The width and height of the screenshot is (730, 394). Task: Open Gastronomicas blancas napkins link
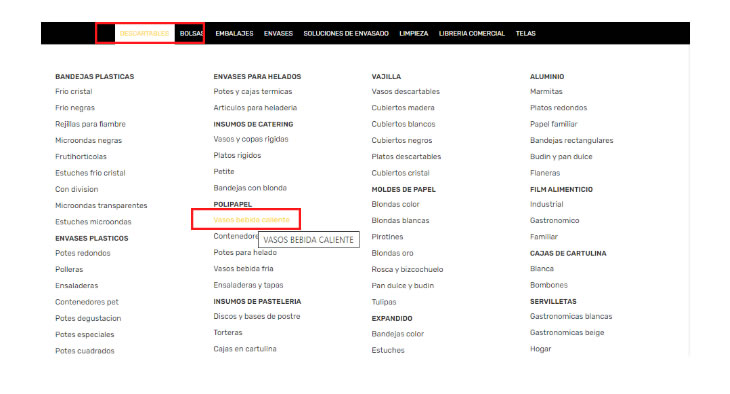(571, 316)
